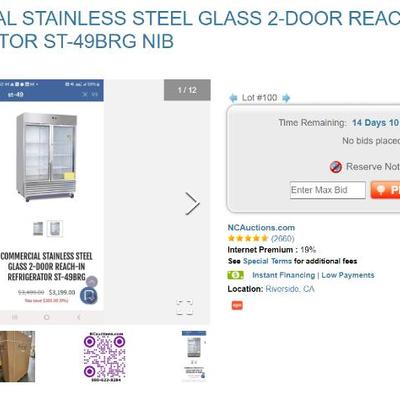
Task: Advance gallery with next image chevron
Action: pyautogui.click(x=192, y=203)
